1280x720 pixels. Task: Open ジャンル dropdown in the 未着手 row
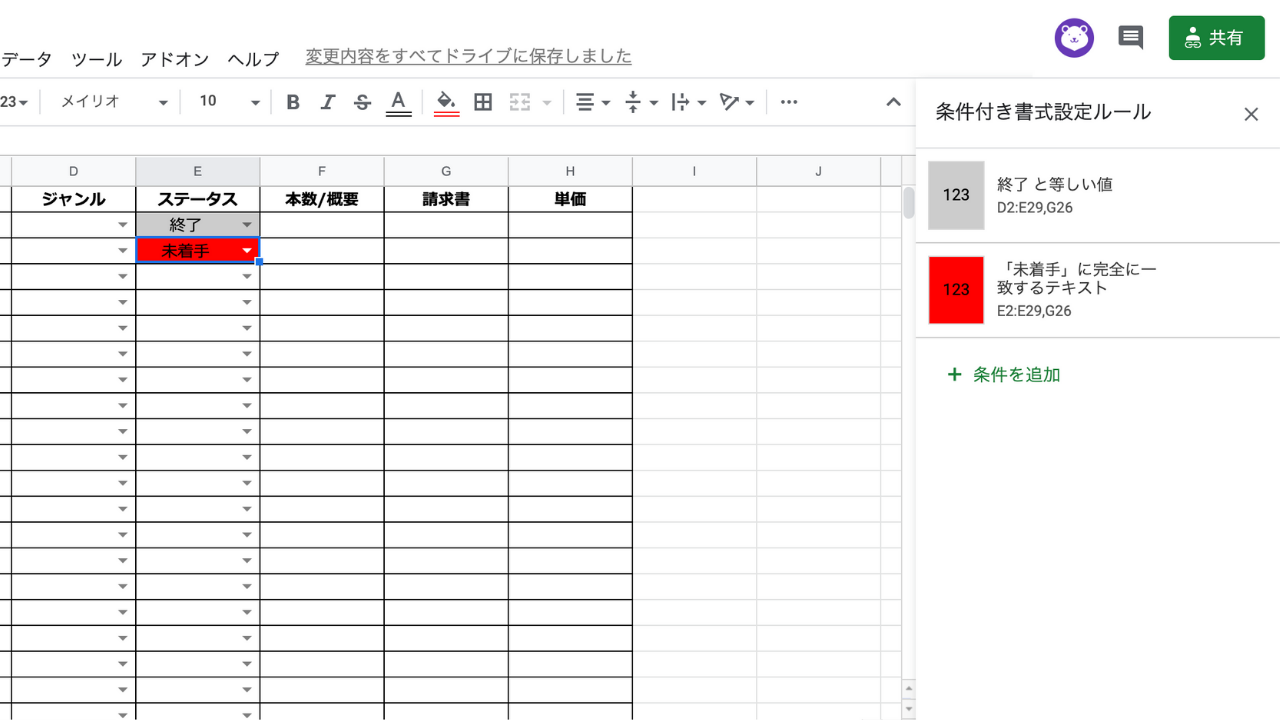tap(123, 251)
